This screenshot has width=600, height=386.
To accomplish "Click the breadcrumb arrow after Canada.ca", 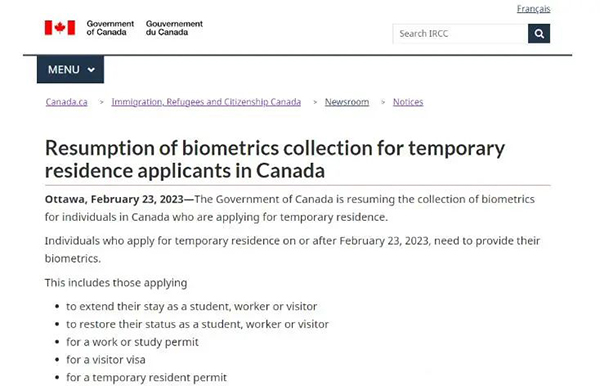I will pyautogui.click(x=101, y=102).
